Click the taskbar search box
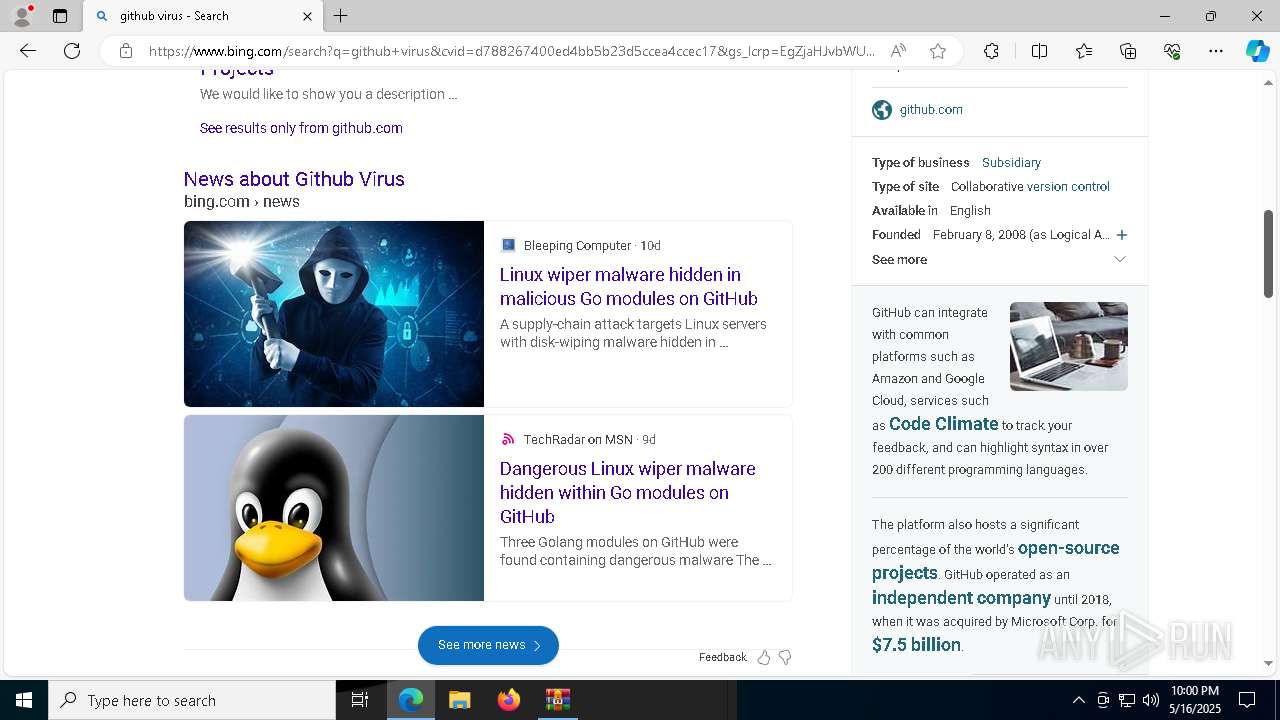Screen dimensions: 1280x720 [x=192, y=700]
